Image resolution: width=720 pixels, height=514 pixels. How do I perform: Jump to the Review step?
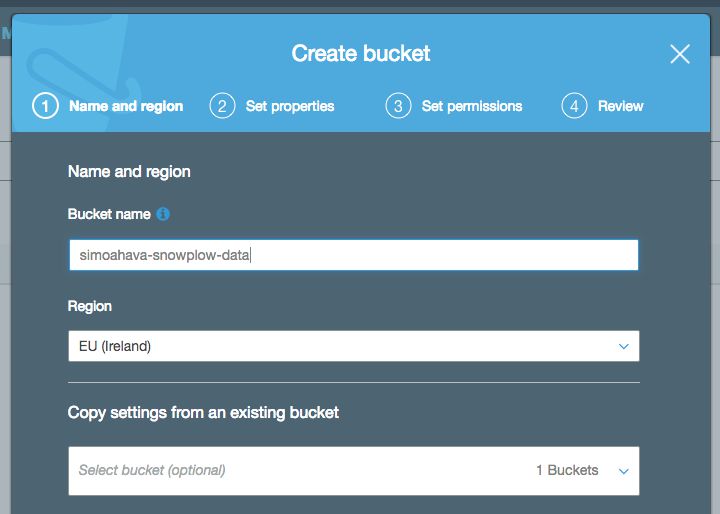[620, 106]
